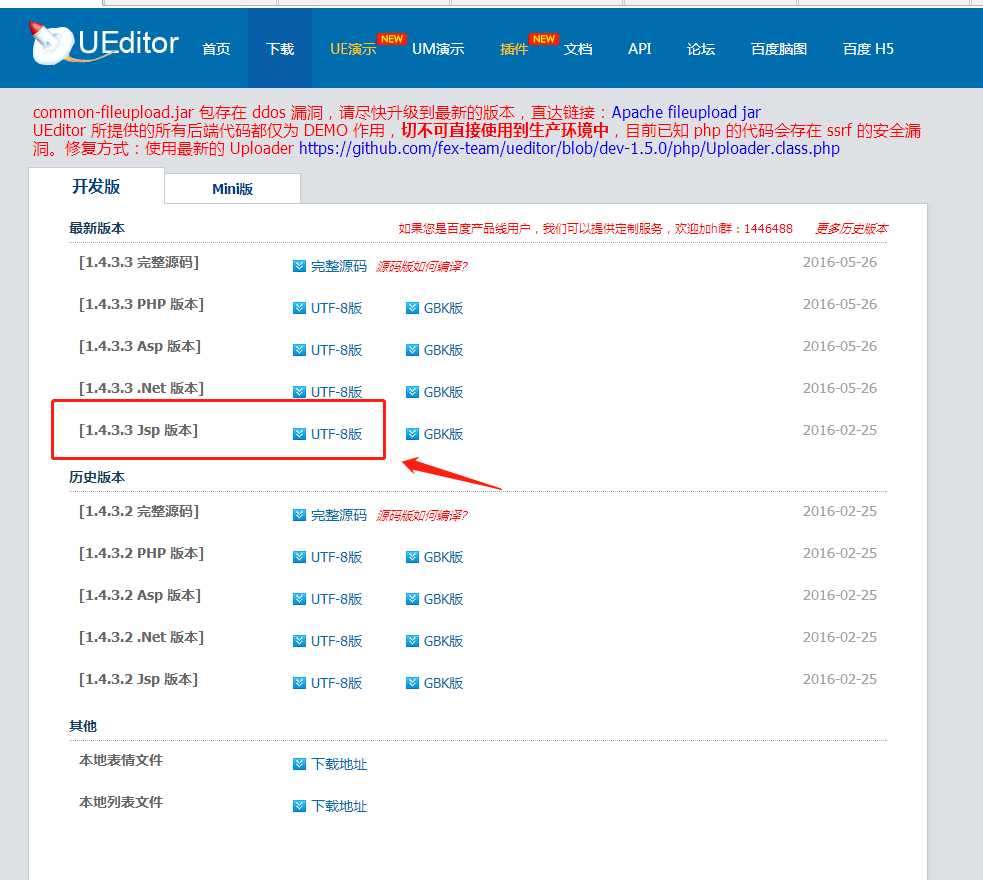Click download icon for 1.4.3.3 完整源码
983x880 pixels.
(299, 266)
